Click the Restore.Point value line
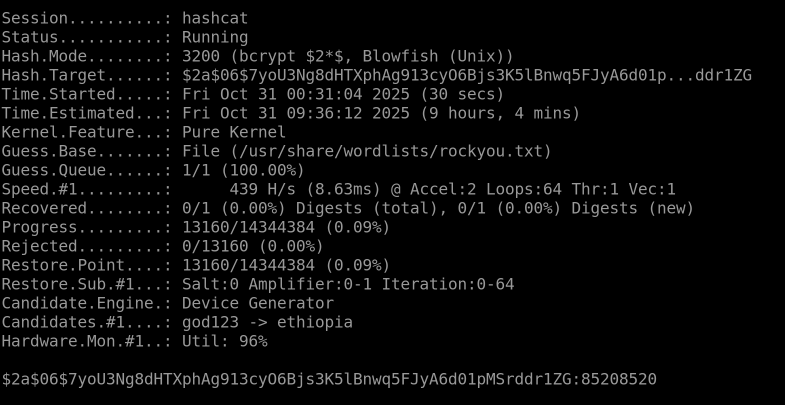 pos(286,265)
